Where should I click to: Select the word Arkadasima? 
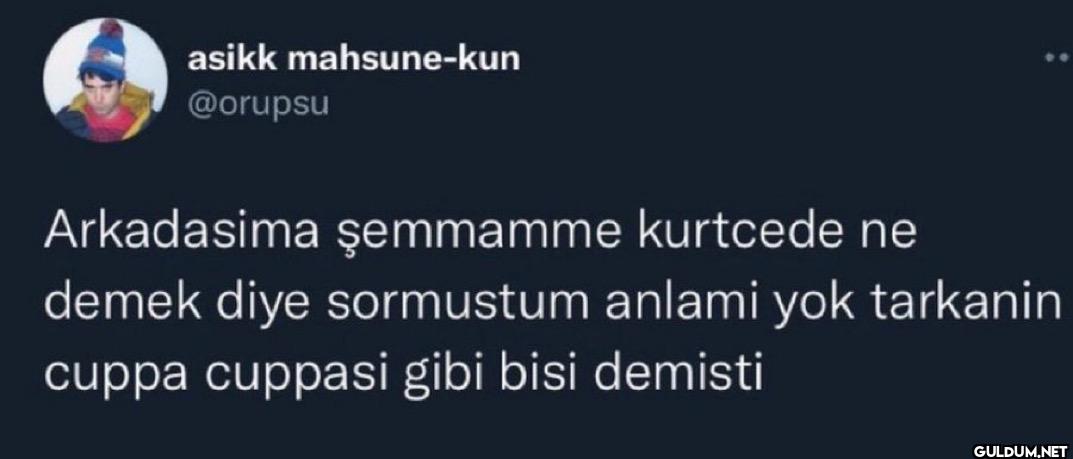click(181, 235)
